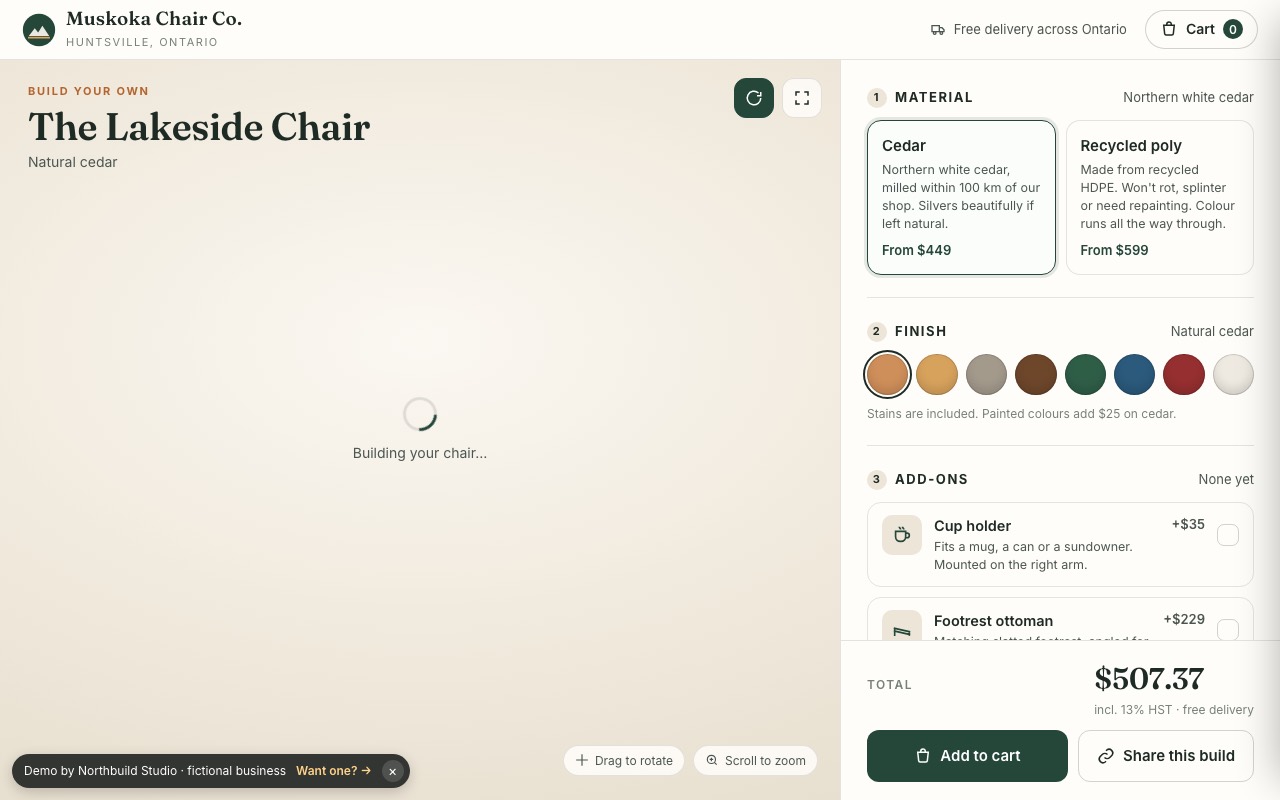Select the grey finish swatch
The height and width of the screenshot is (800, 1280).
click(987, 375)
